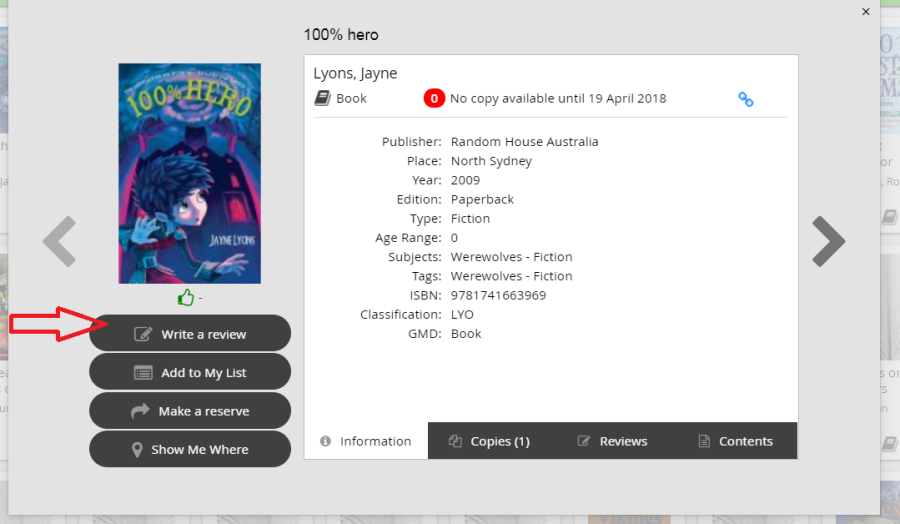Click the blue permalink chain icon
Image resolution: width=900 pixels, height=524 pixels.
point(745,99)
